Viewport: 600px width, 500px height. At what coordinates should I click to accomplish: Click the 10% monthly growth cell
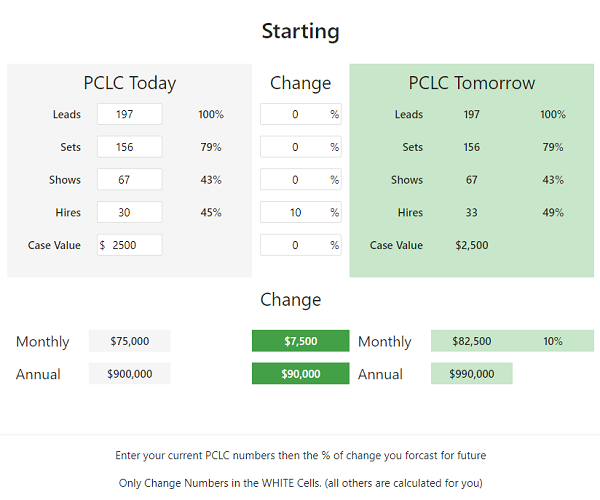(x=553, y=341)
